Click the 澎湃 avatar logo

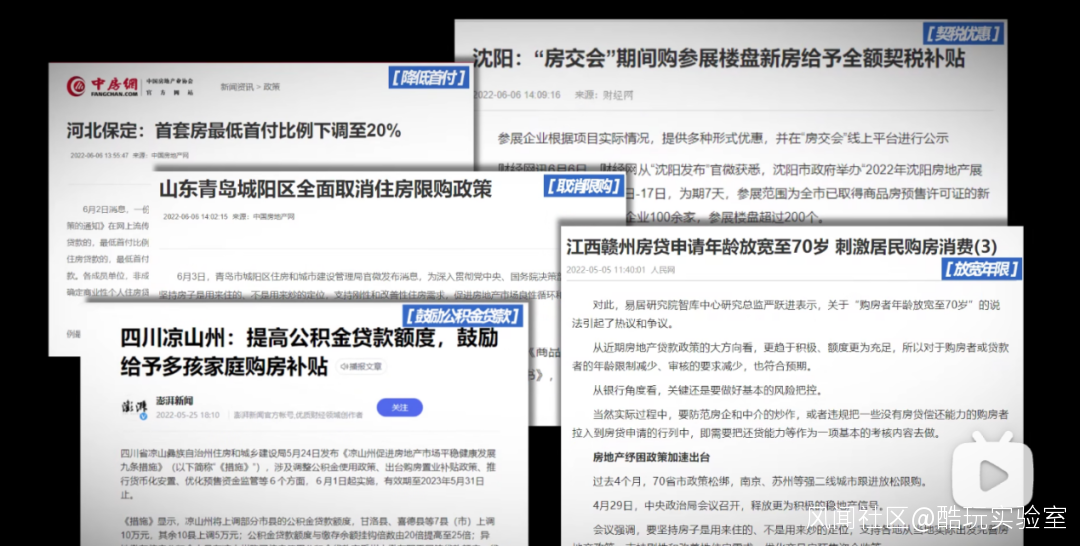click(x=135, y=408)
